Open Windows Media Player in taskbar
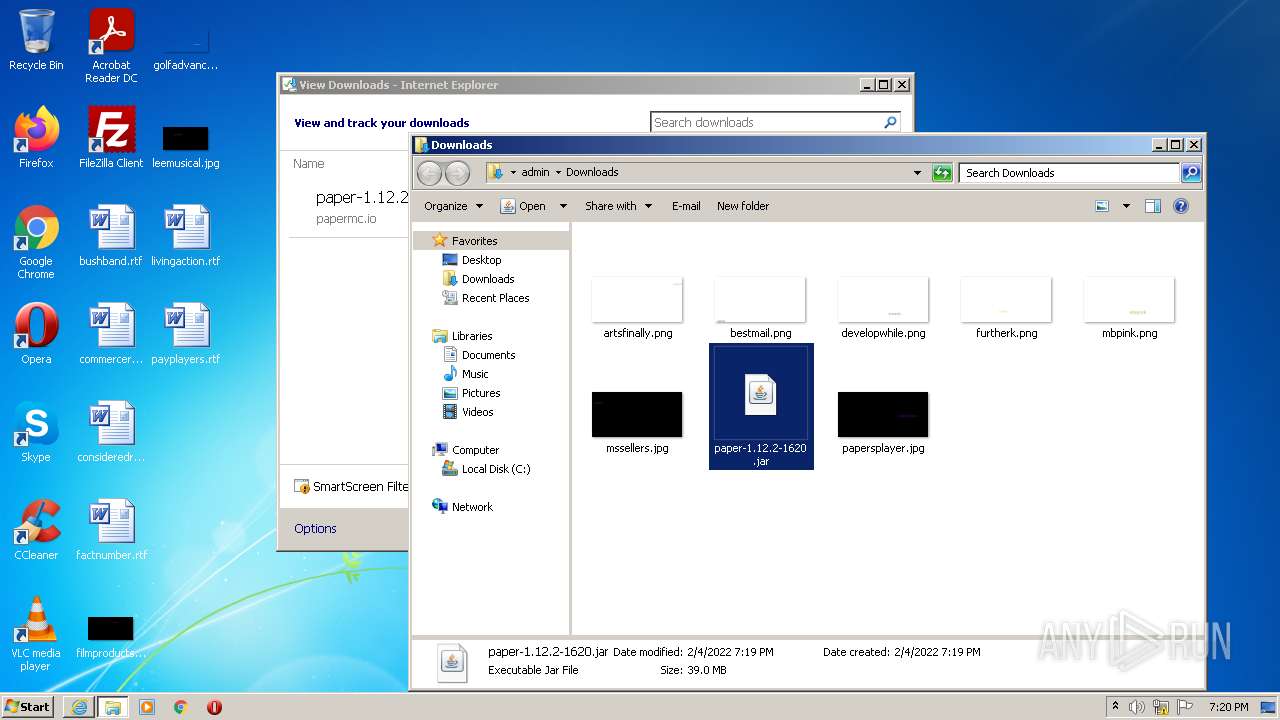The image size is (1280, 720). (x=147, y=707)
